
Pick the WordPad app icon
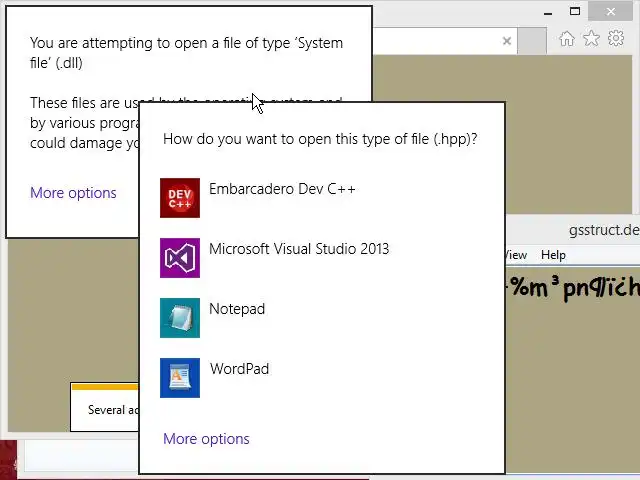(x=180, y=378)
